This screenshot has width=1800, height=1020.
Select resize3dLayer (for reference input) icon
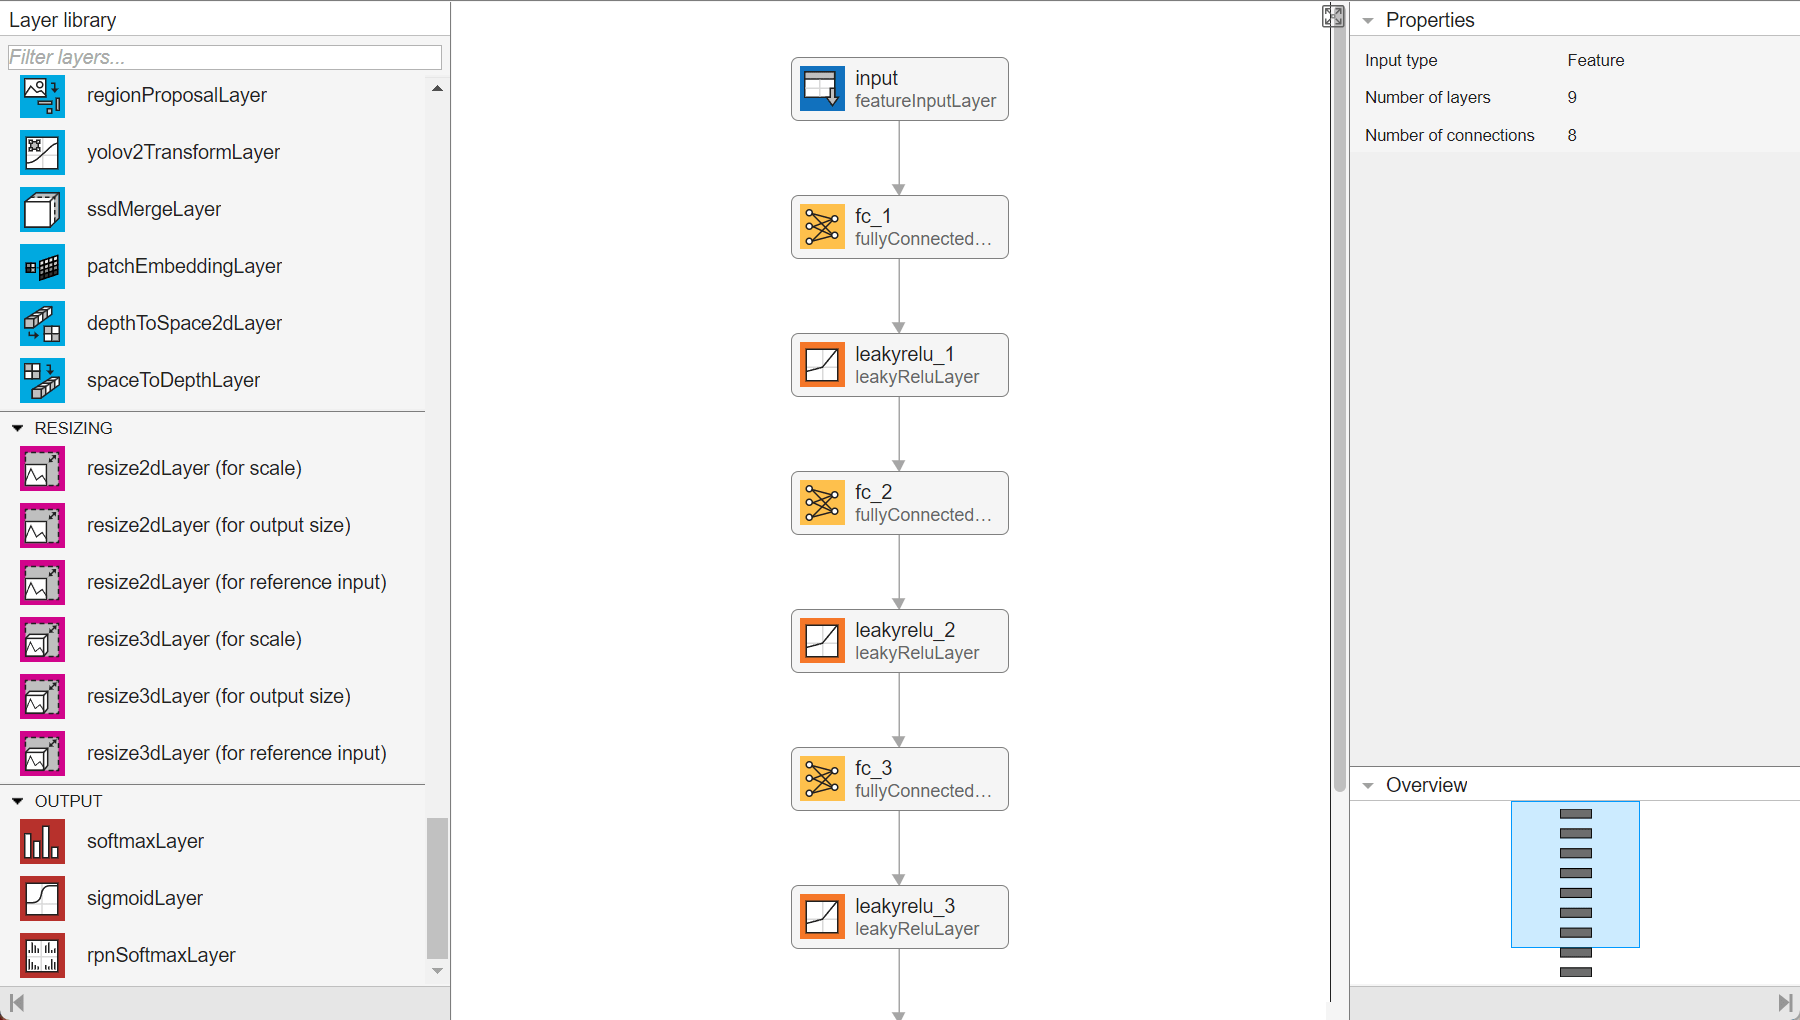[x=42, y=753]
